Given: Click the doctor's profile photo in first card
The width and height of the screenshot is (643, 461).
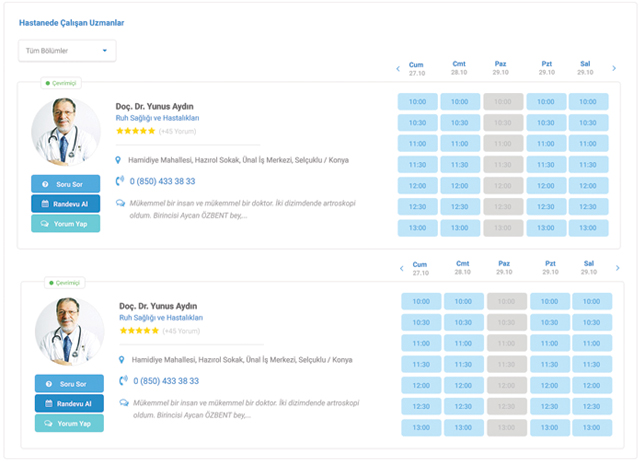Looking at the screenshot, I should (x=66, y=131).
